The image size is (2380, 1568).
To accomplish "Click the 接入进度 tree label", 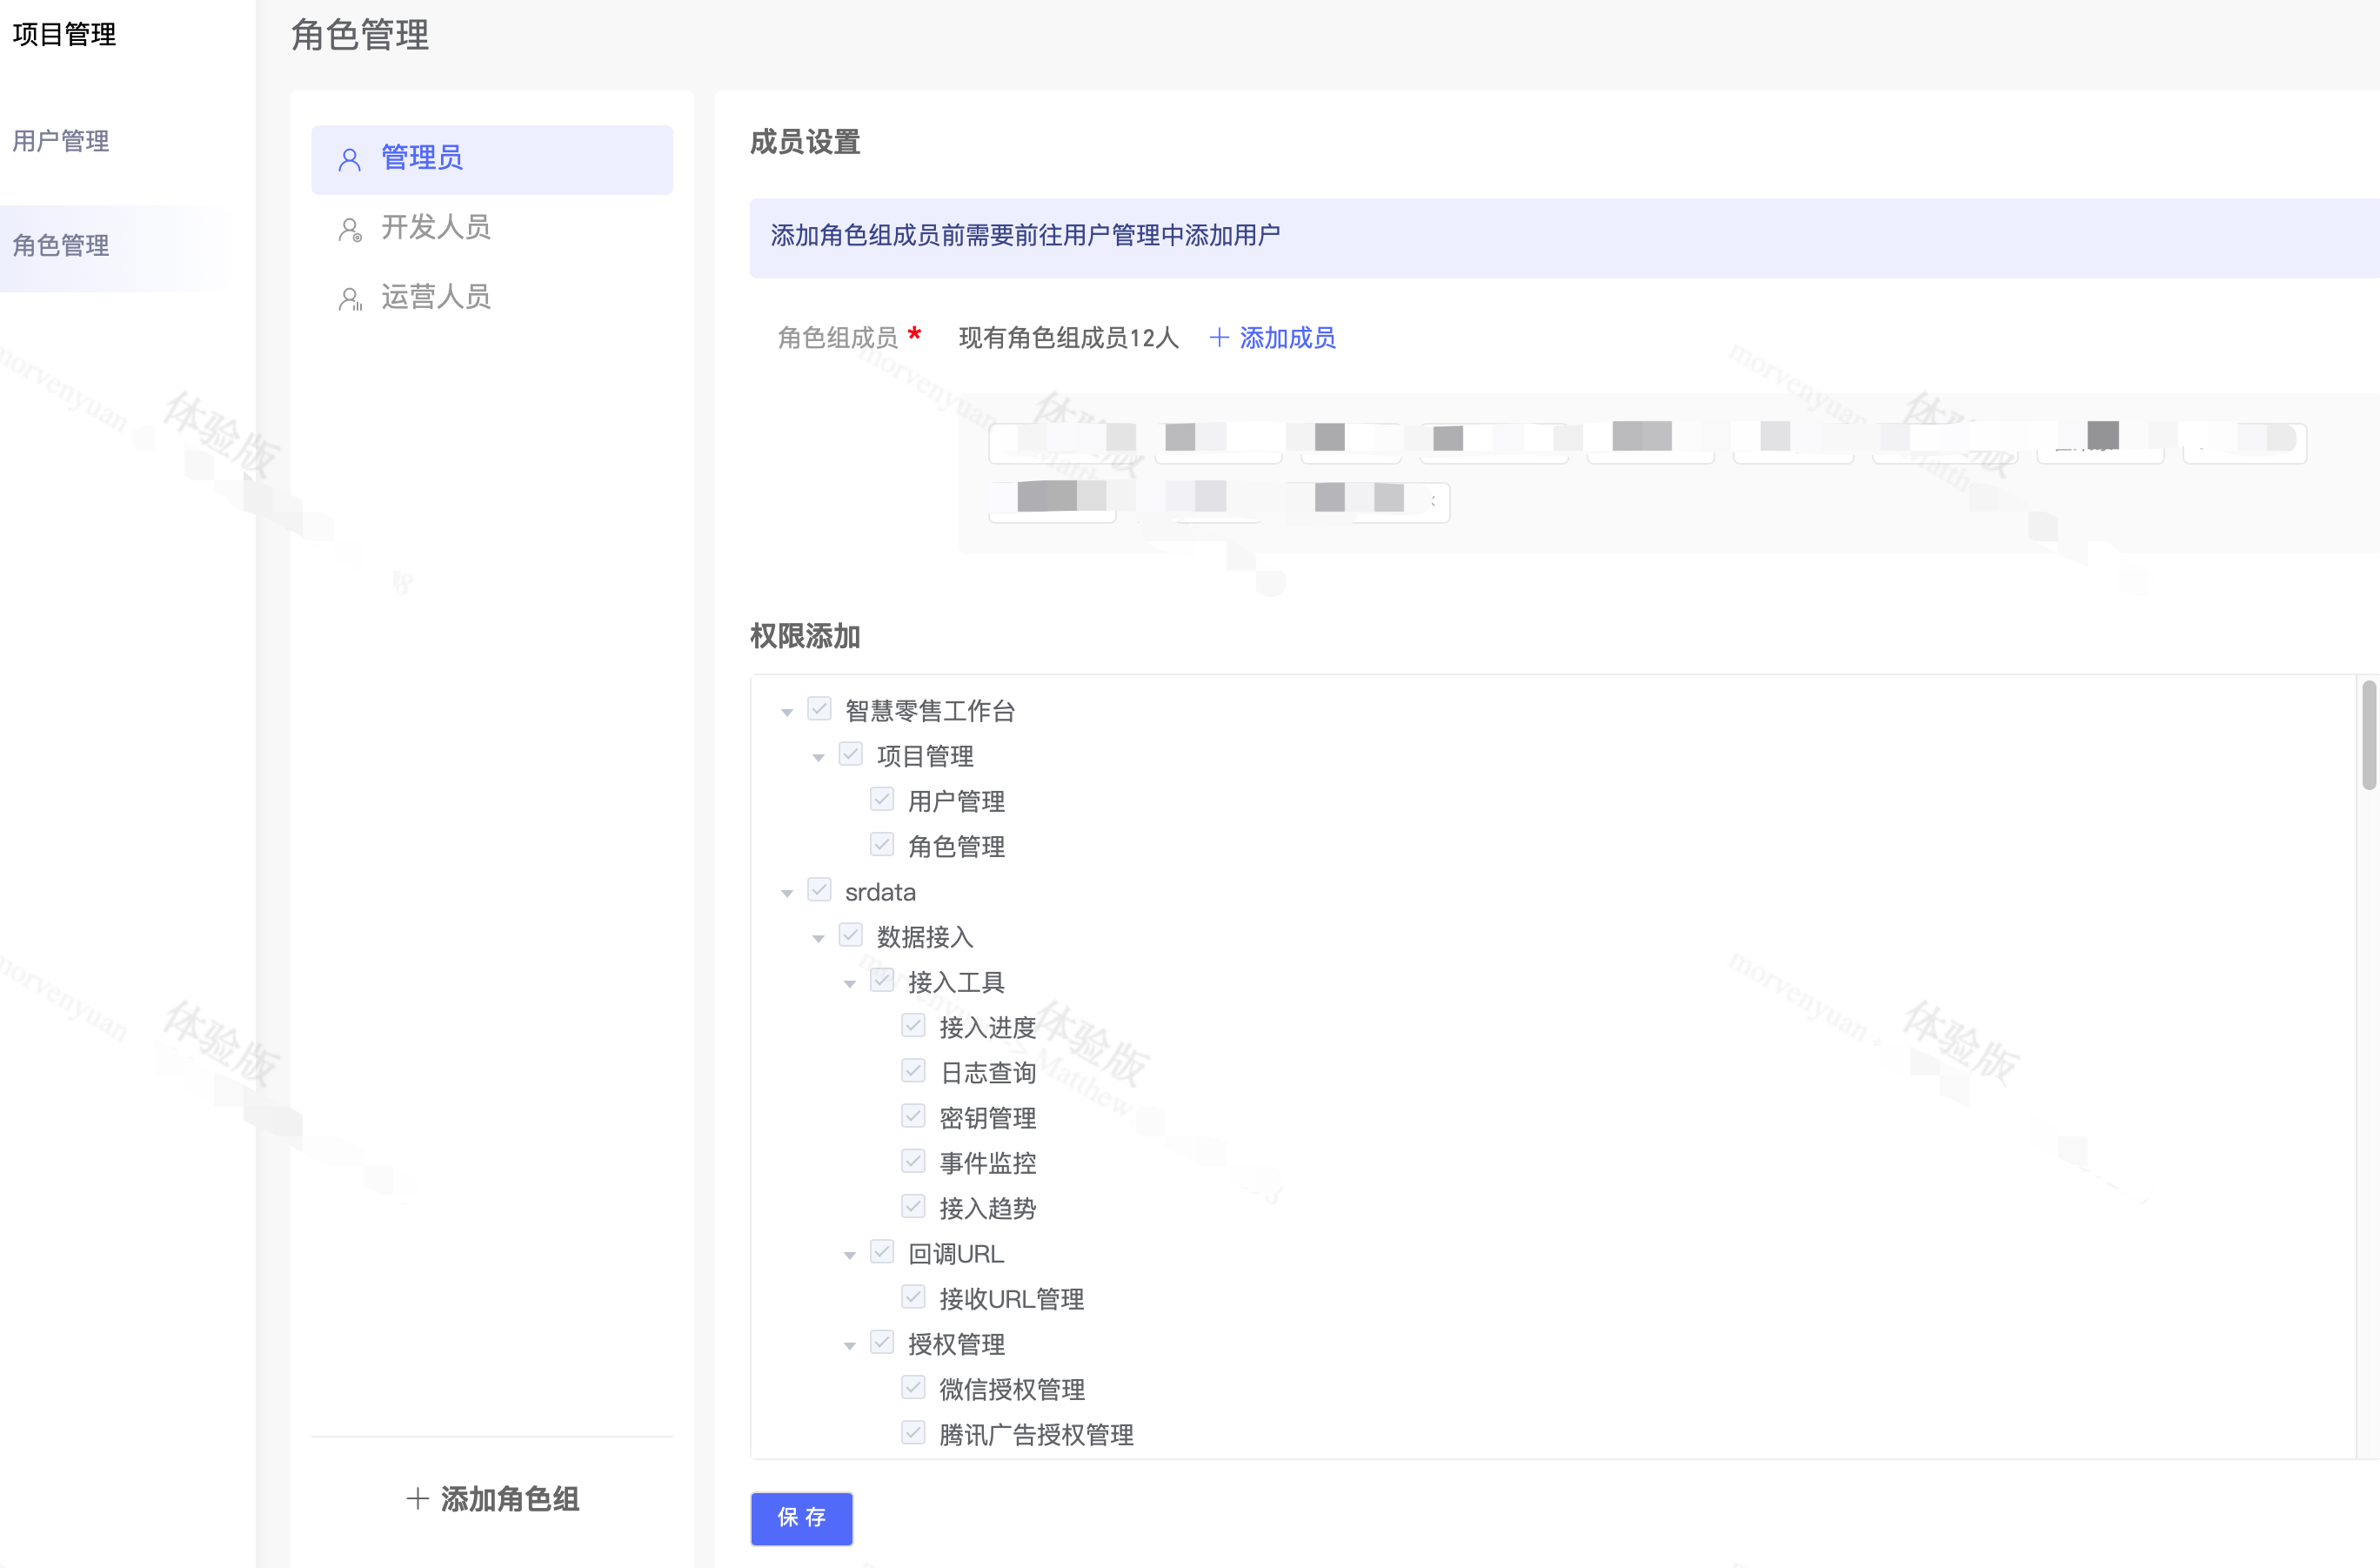I will [988, 1027].
